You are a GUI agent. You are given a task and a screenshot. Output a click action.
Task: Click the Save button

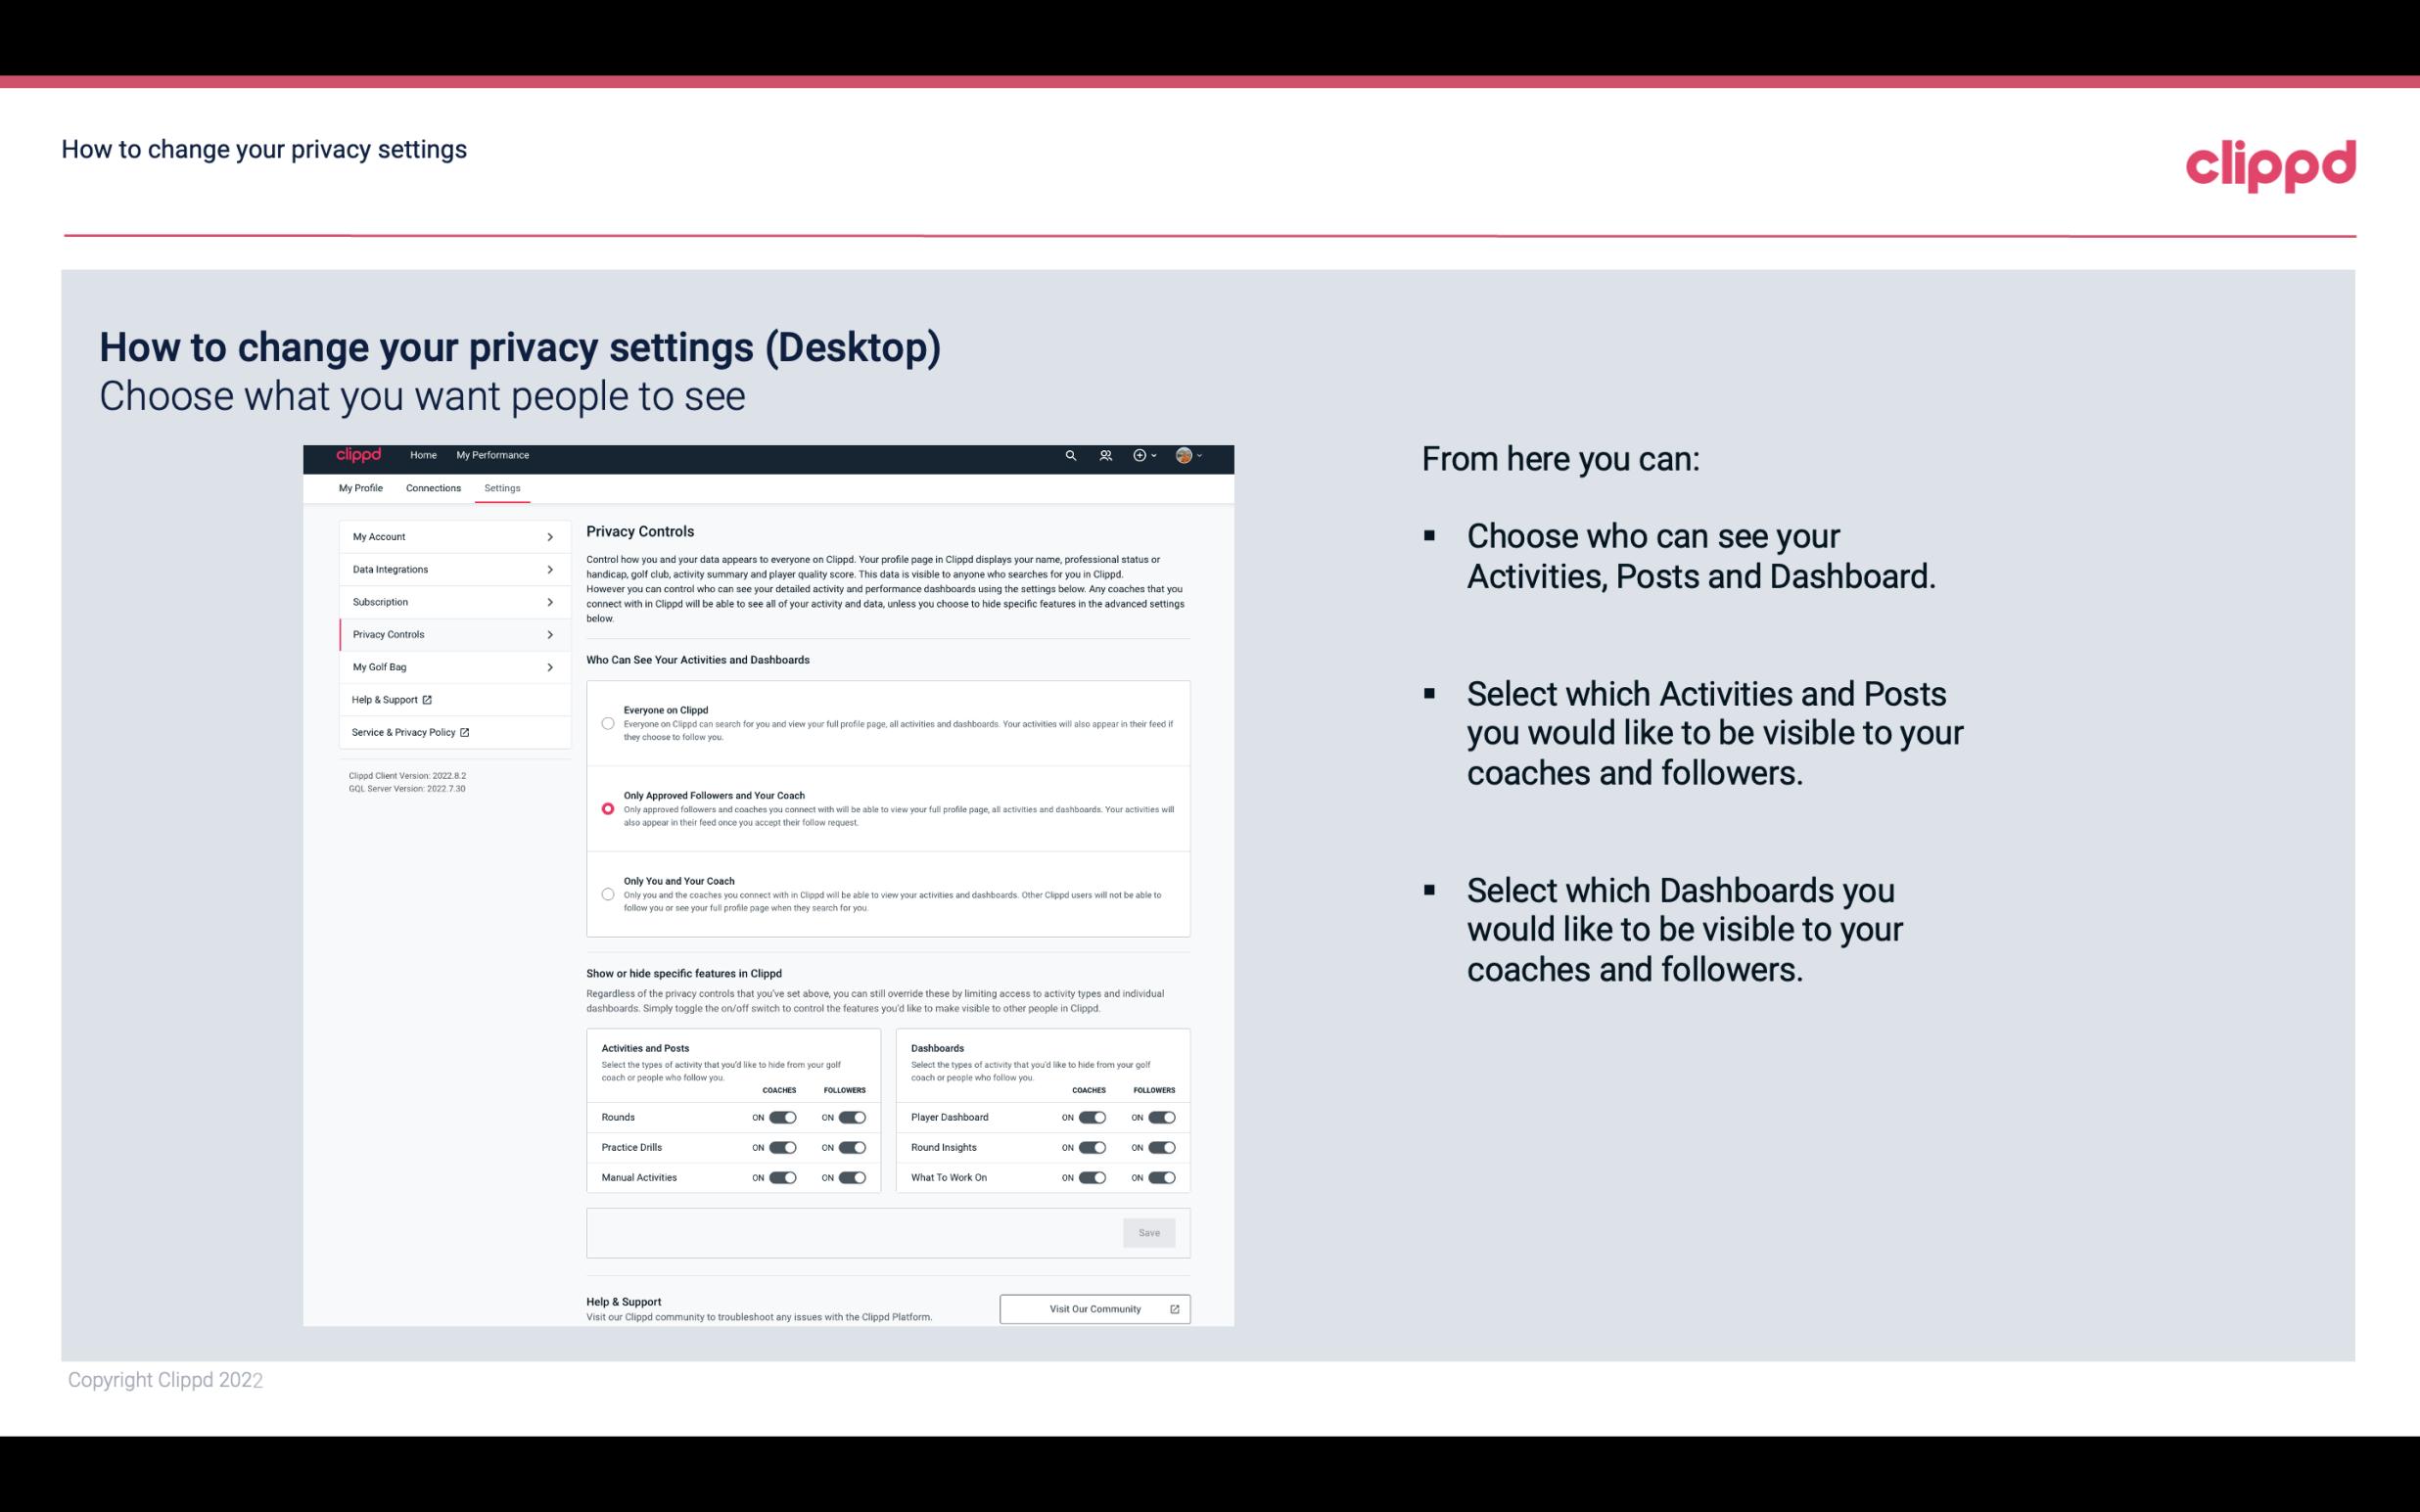coord(1148,1233)
